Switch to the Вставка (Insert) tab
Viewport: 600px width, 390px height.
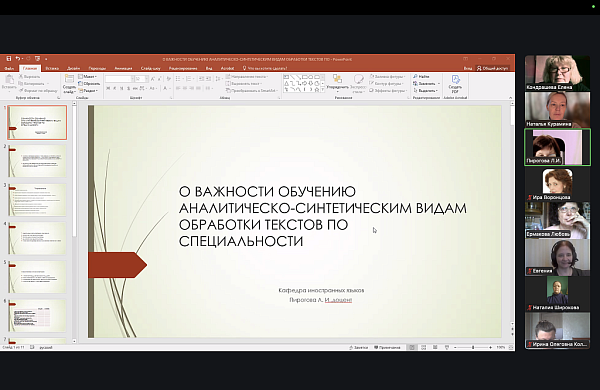[x=52, y=68]
